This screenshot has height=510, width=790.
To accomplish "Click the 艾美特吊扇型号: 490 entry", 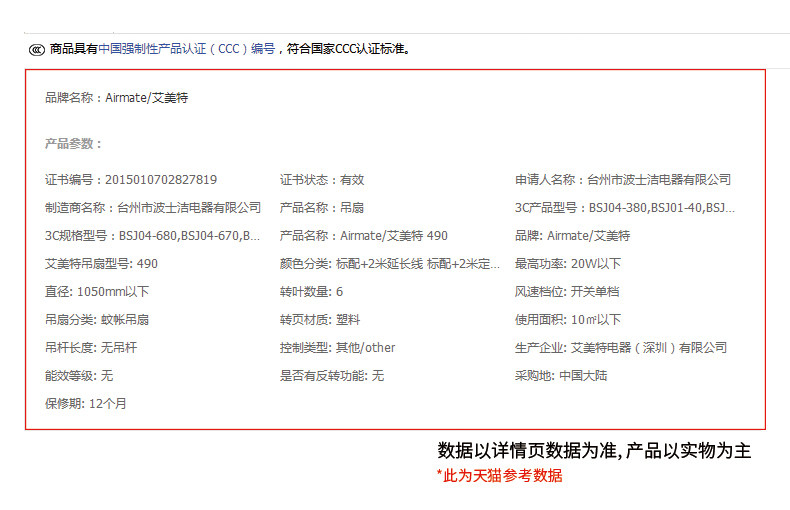I will tap(101, 264).
